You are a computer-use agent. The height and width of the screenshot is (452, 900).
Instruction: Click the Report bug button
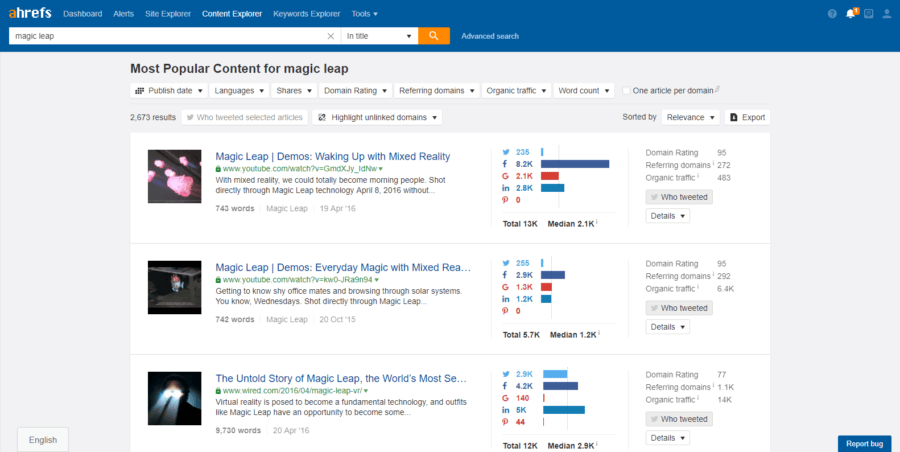tap(864, 444)
